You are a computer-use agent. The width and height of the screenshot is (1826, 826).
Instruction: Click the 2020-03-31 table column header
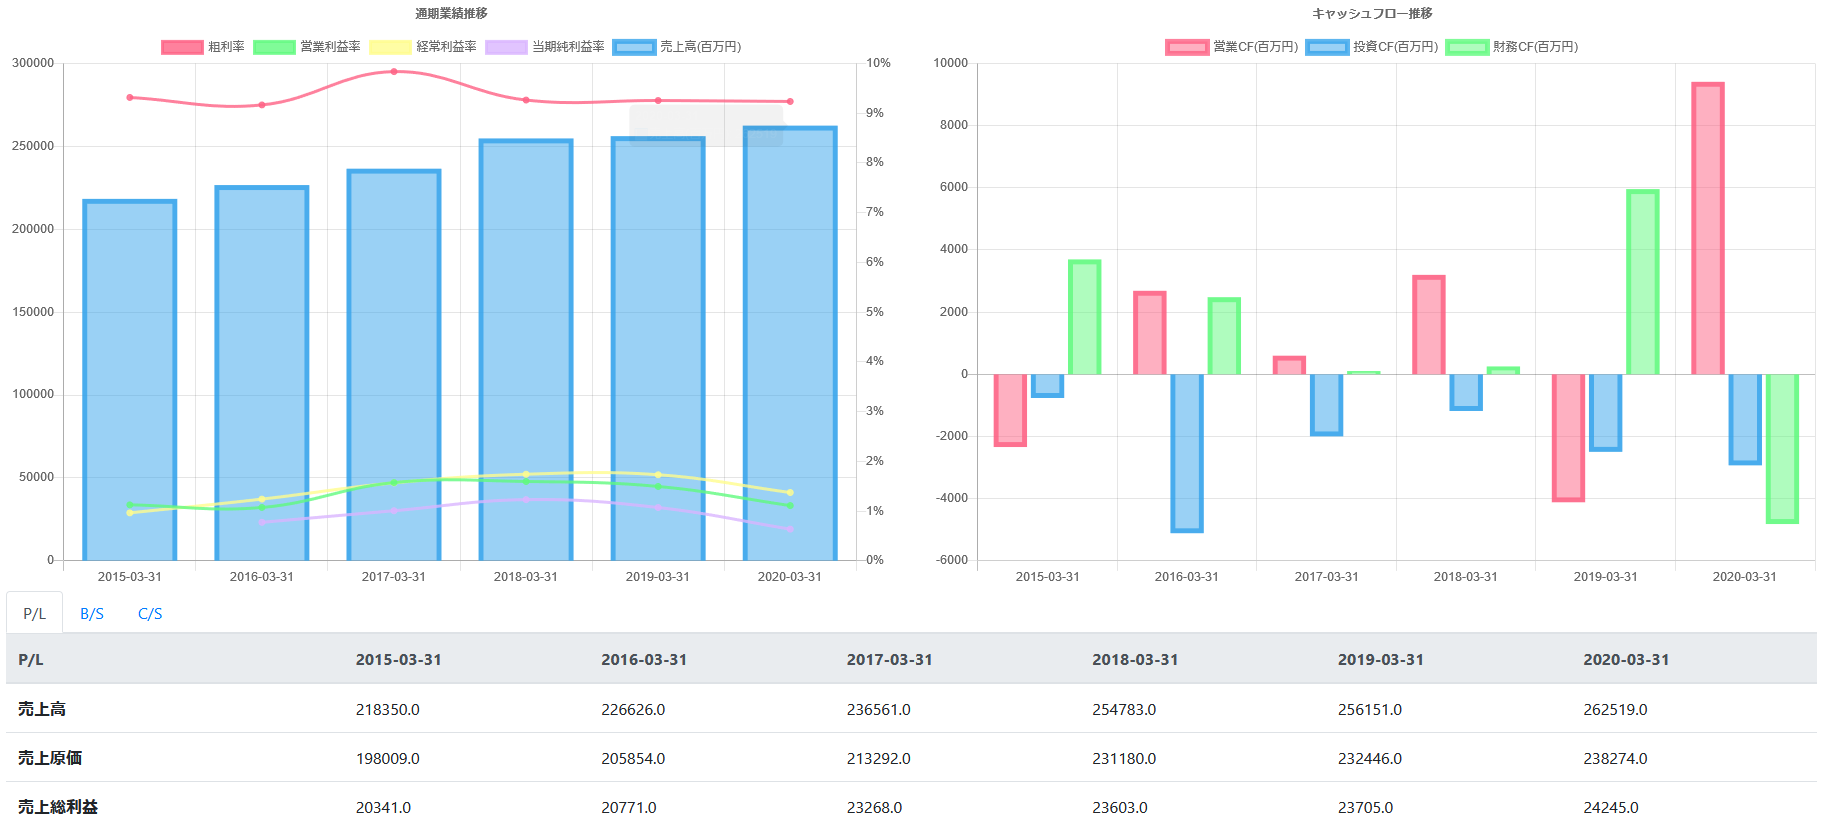pos(1625,660)
